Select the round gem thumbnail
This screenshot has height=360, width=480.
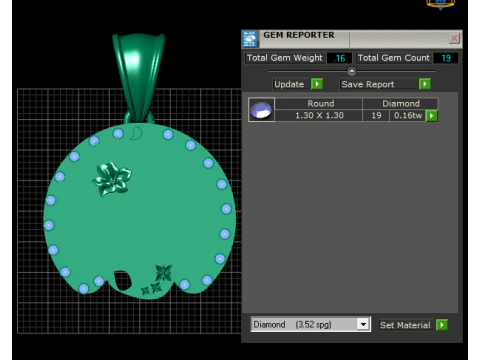pos(261,110)
